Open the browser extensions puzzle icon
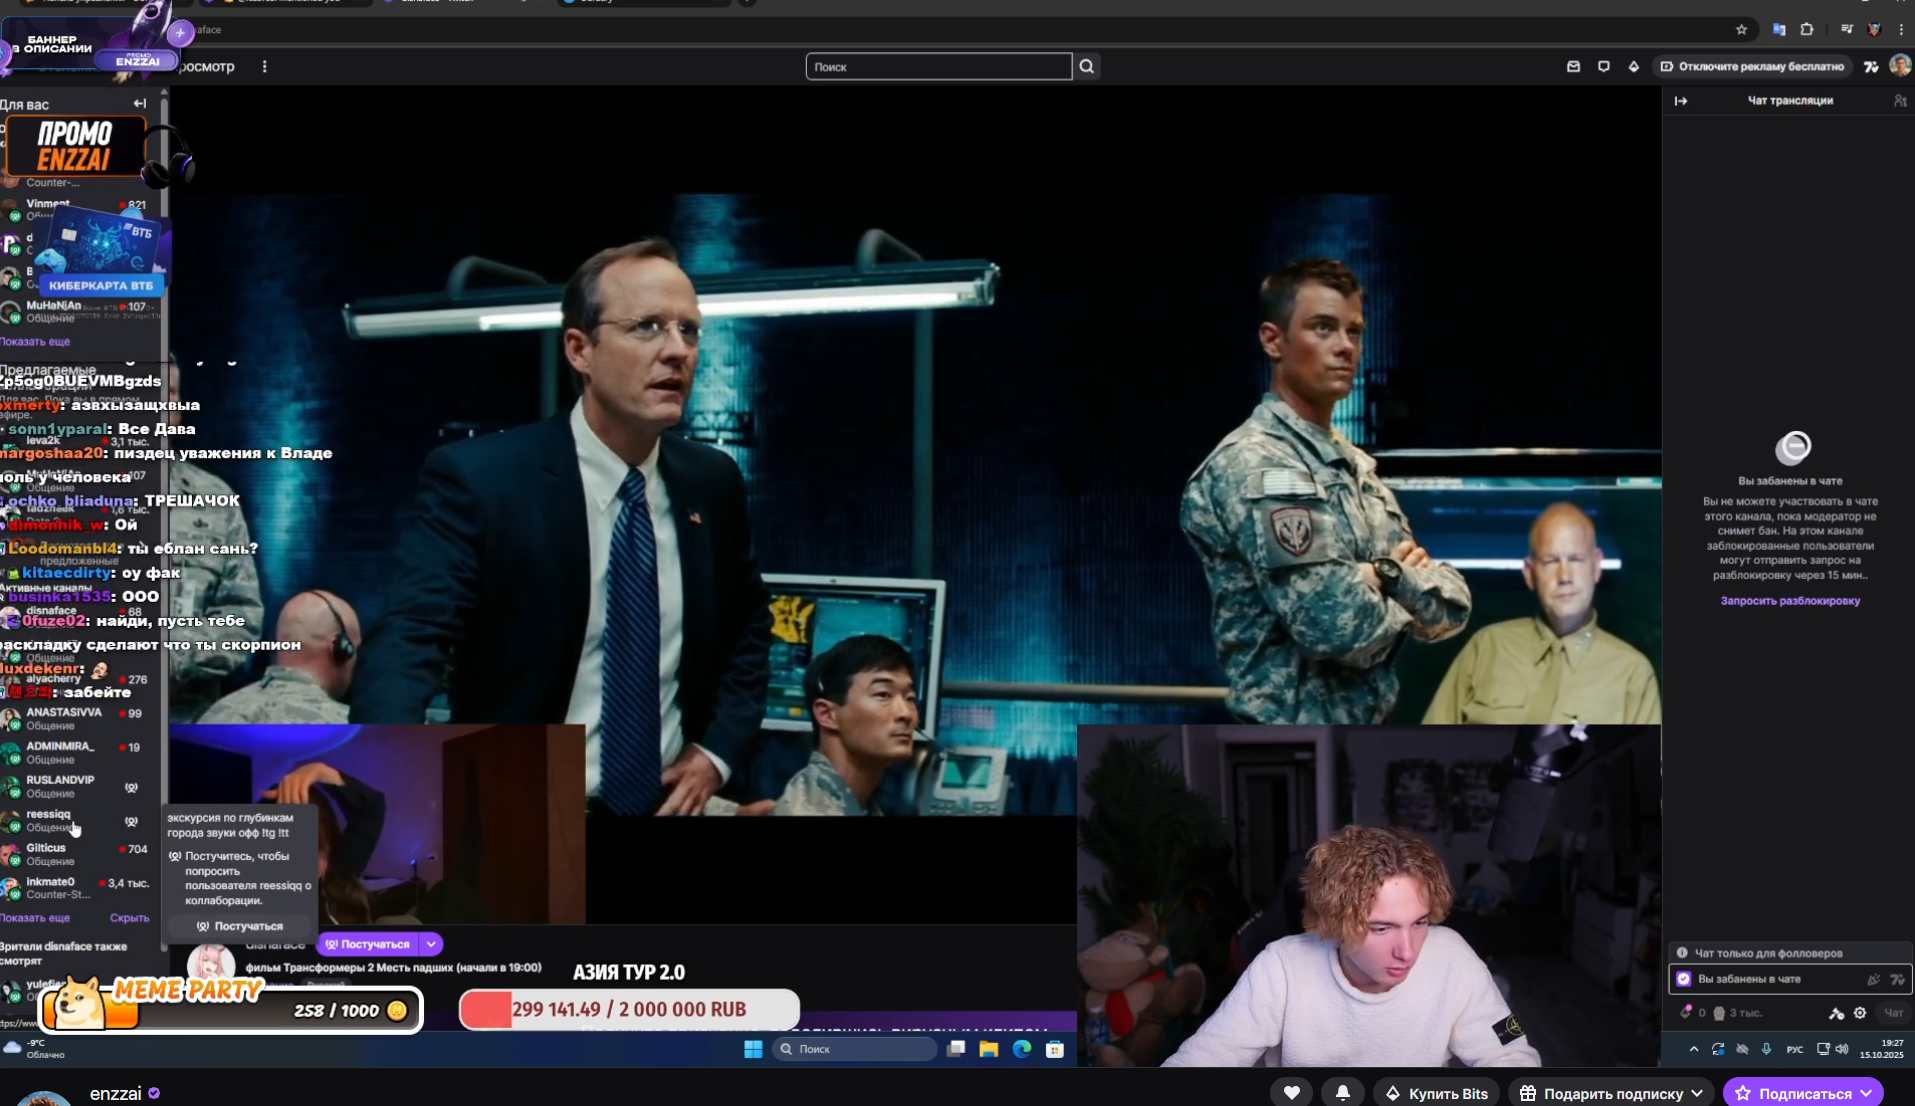 point(1807,30)
